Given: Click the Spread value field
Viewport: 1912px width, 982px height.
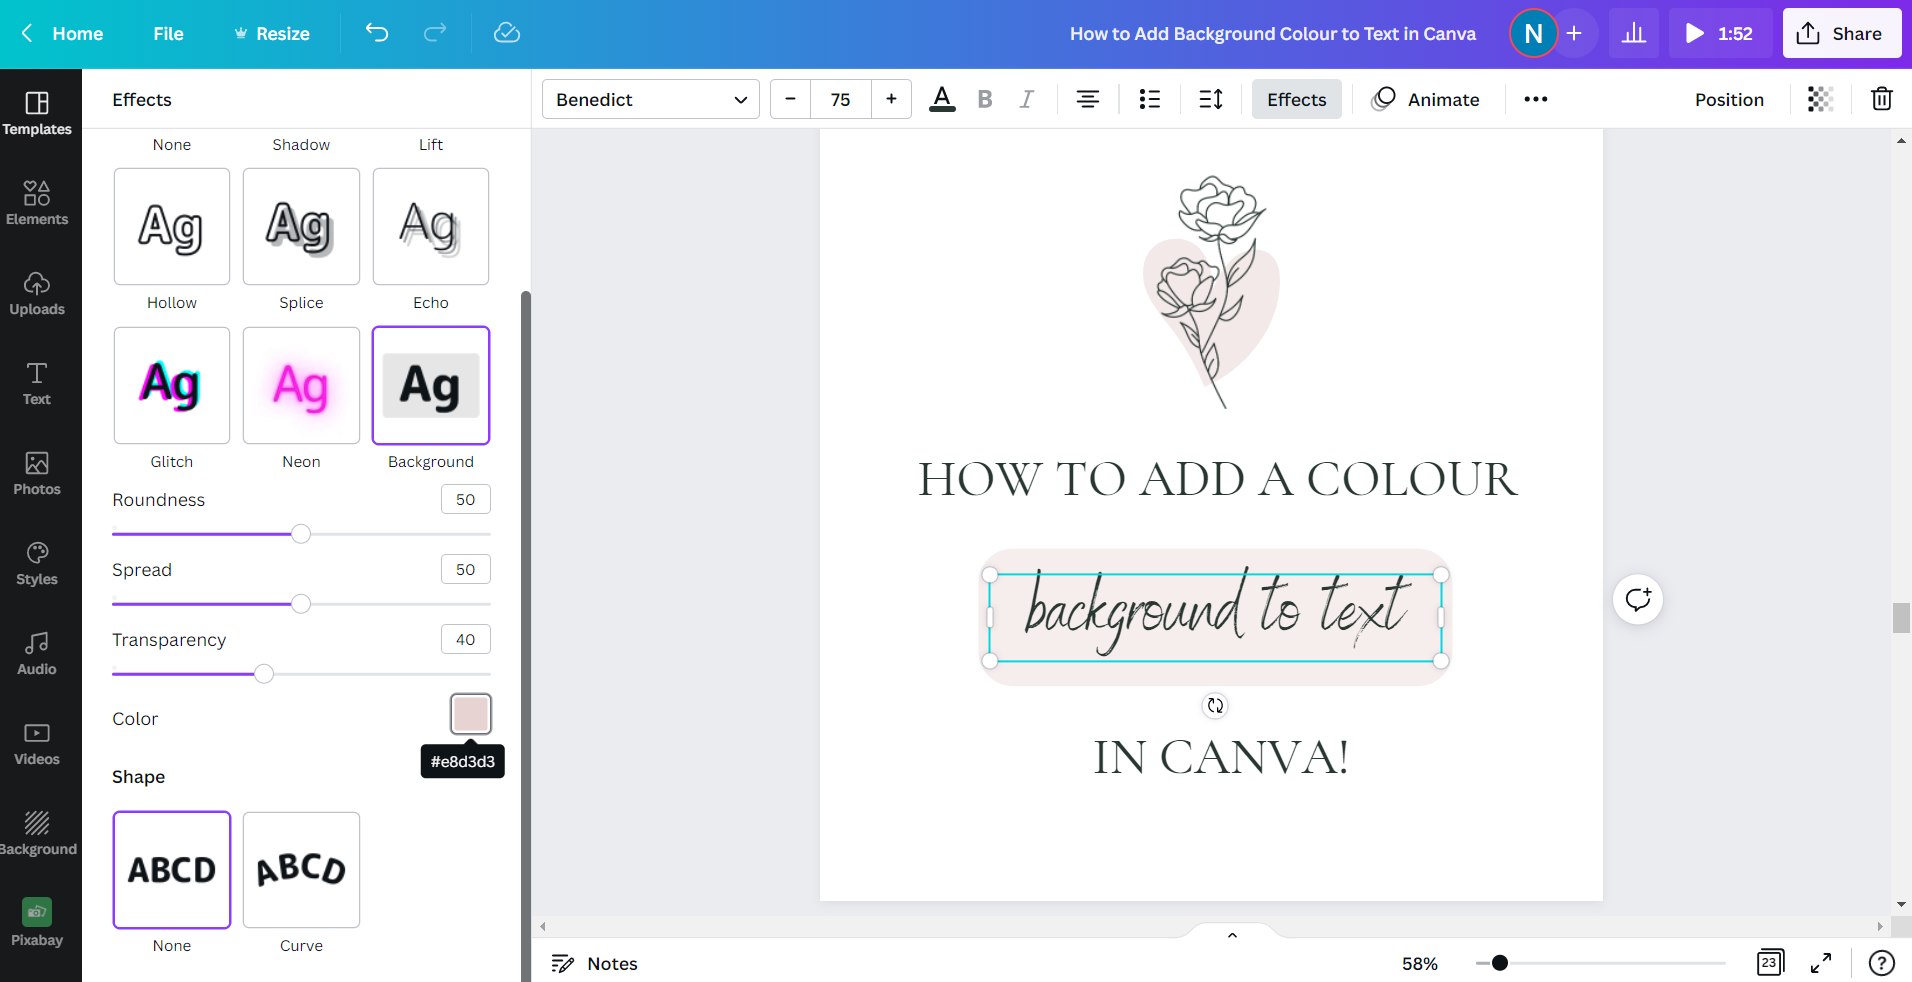Looking at the screenshot, I should tap(466, 569).
